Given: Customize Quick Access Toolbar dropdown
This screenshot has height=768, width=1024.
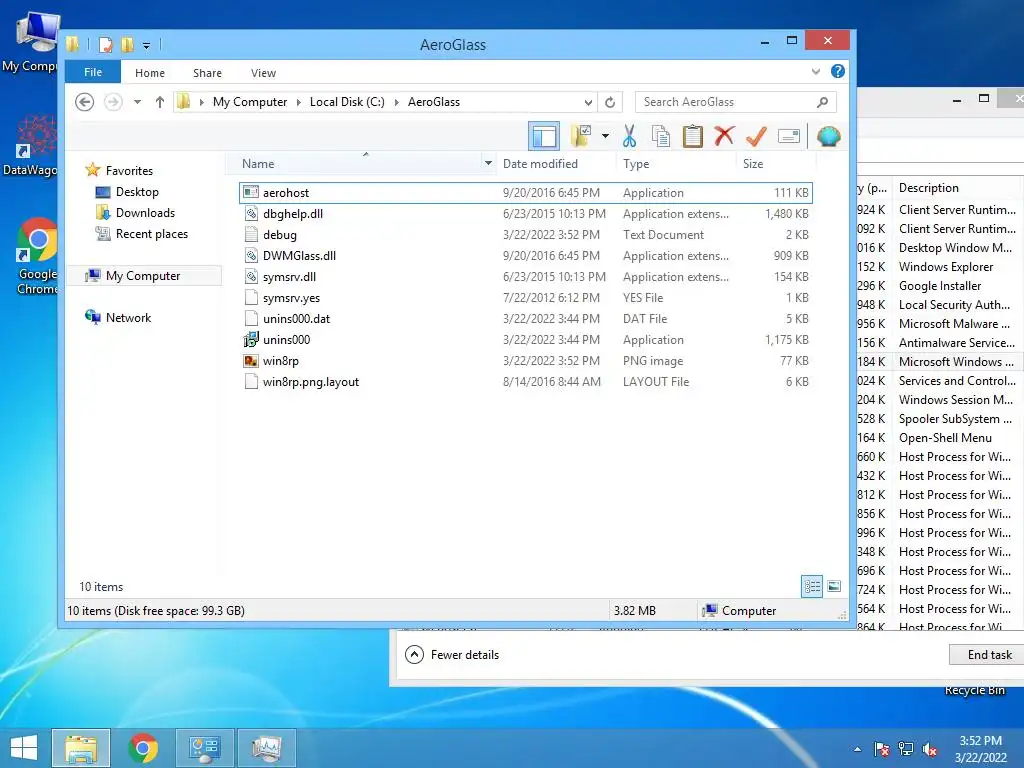Looking at the screenshot, I should [x=146, y=45].
